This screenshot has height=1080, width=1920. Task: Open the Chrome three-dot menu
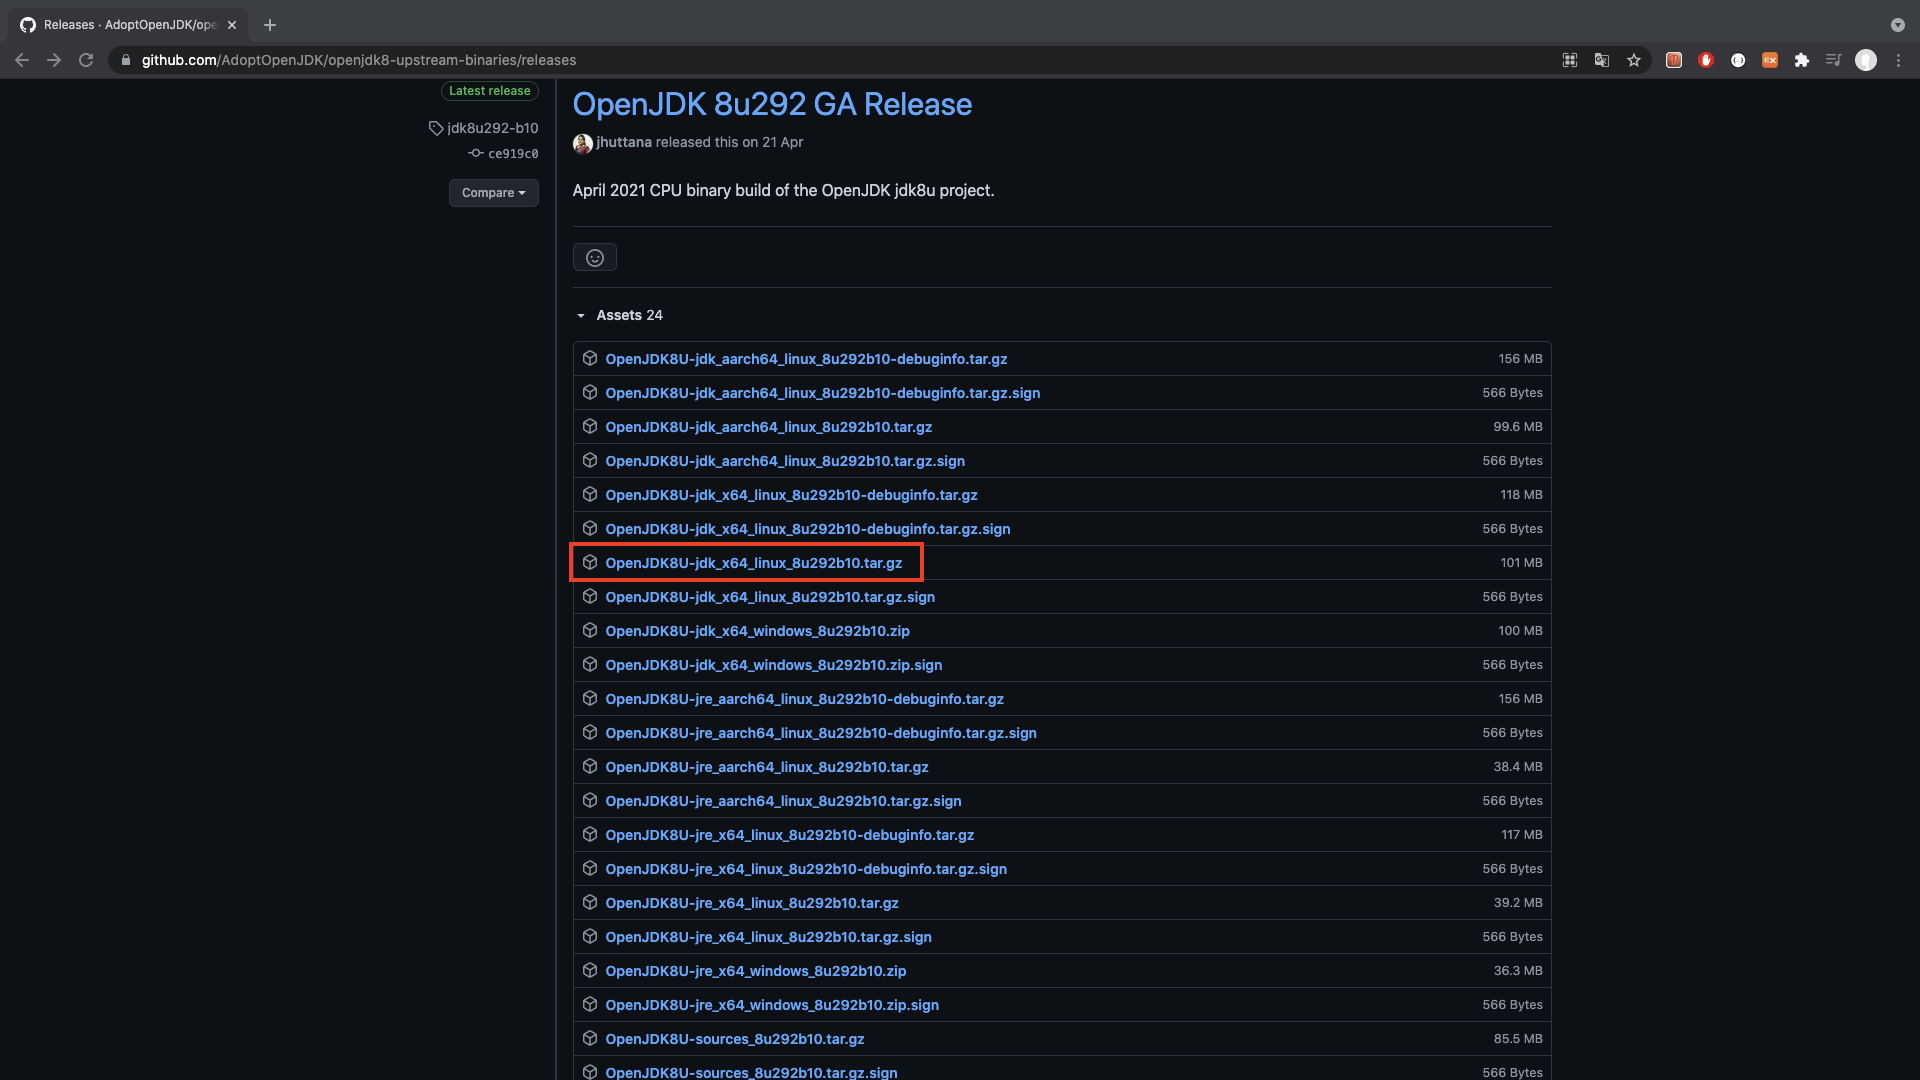(1898, 60)
